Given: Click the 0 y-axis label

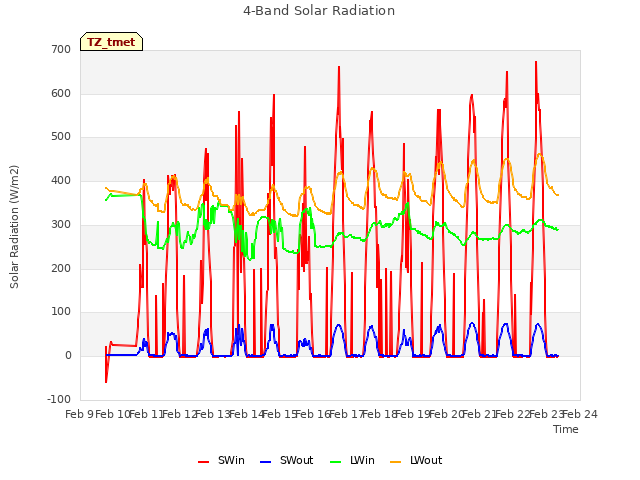Looking at the screenshot, I should point(68,356).
